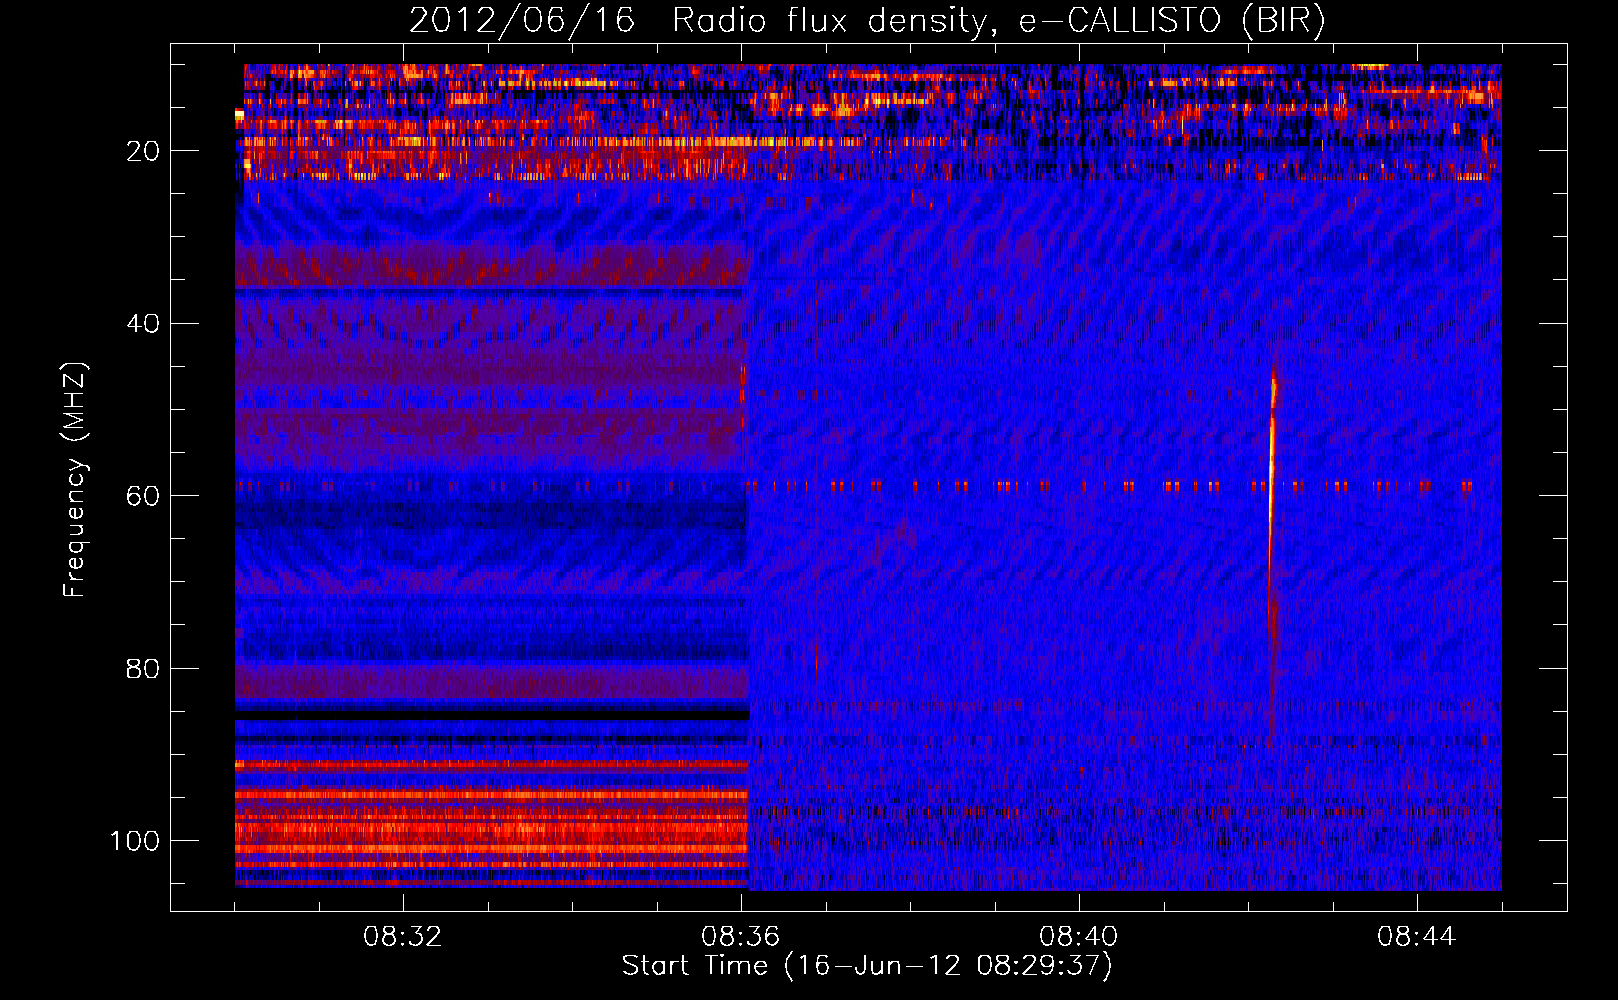Click the '40' frequency tick label

(143, 324)
